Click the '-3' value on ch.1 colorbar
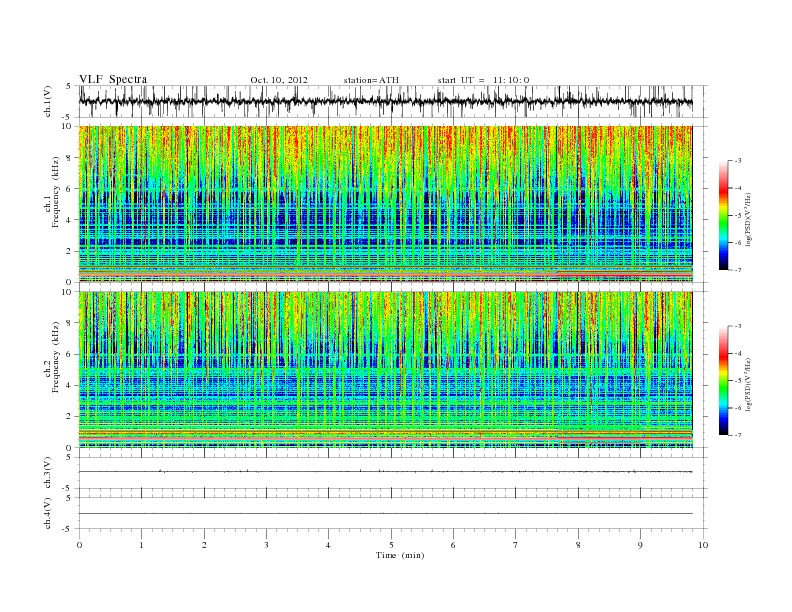The width and height of the screenshot is (792, 612). tap(737, 161)
